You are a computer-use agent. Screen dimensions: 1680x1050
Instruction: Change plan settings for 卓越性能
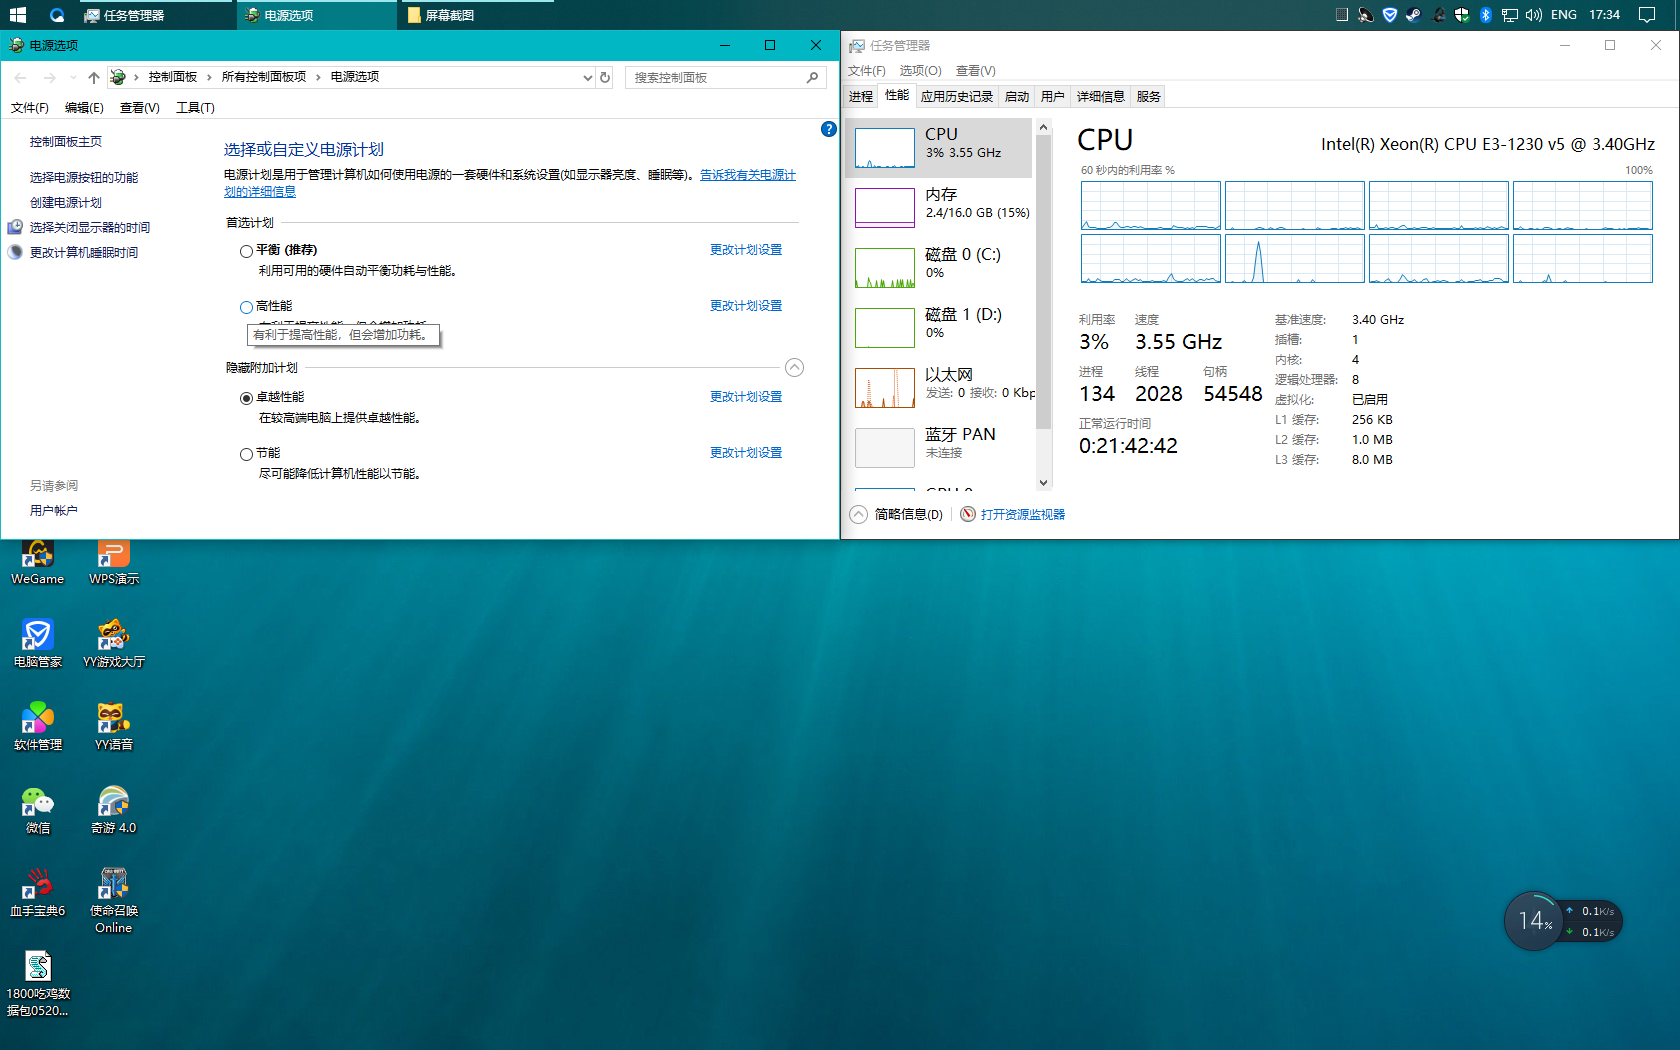tap(746, 397)
